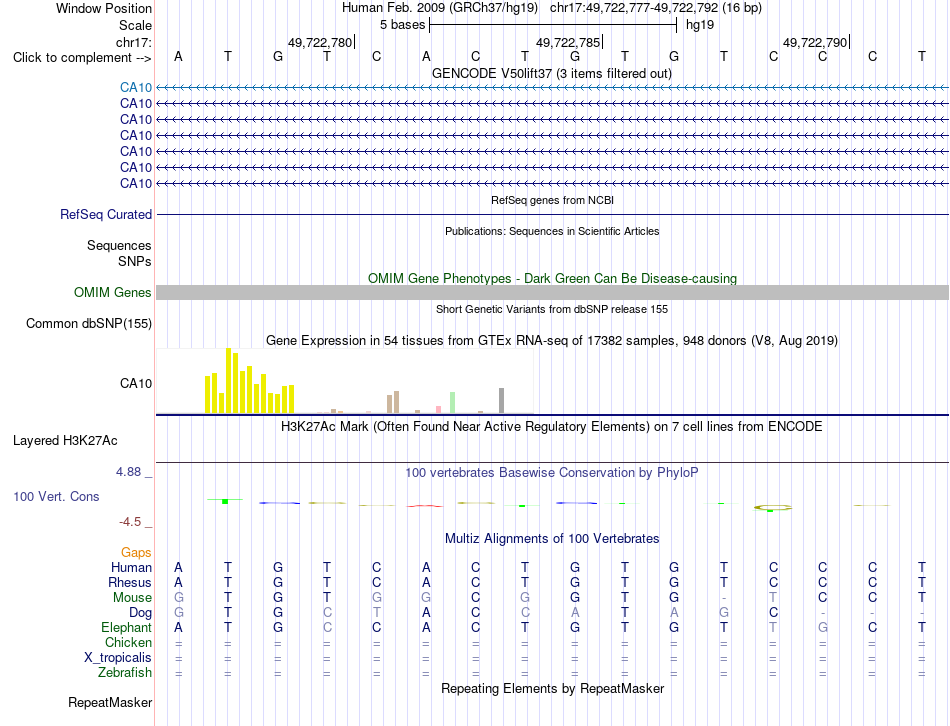Click the Sequences subtrack label
Viewport: 950px width, 726px height.
tap(119, 245)
